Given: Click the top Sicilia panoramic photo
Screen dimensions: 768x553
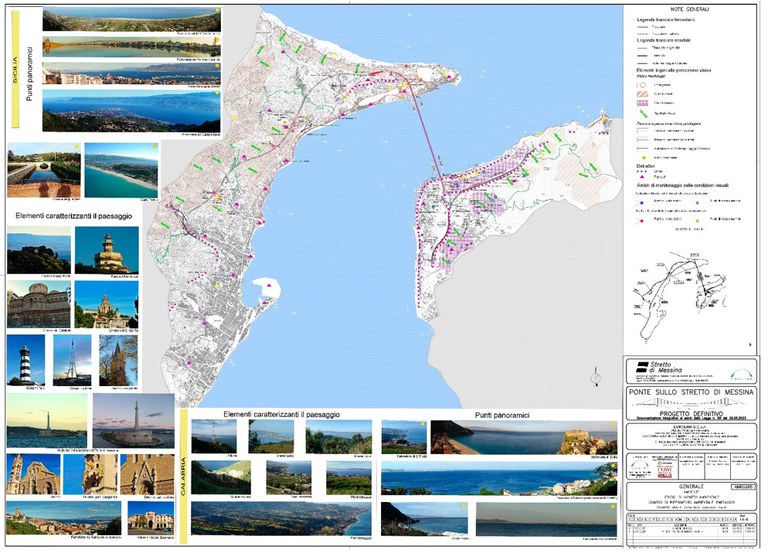Looking at the screenshot, I should coord(131,20).
